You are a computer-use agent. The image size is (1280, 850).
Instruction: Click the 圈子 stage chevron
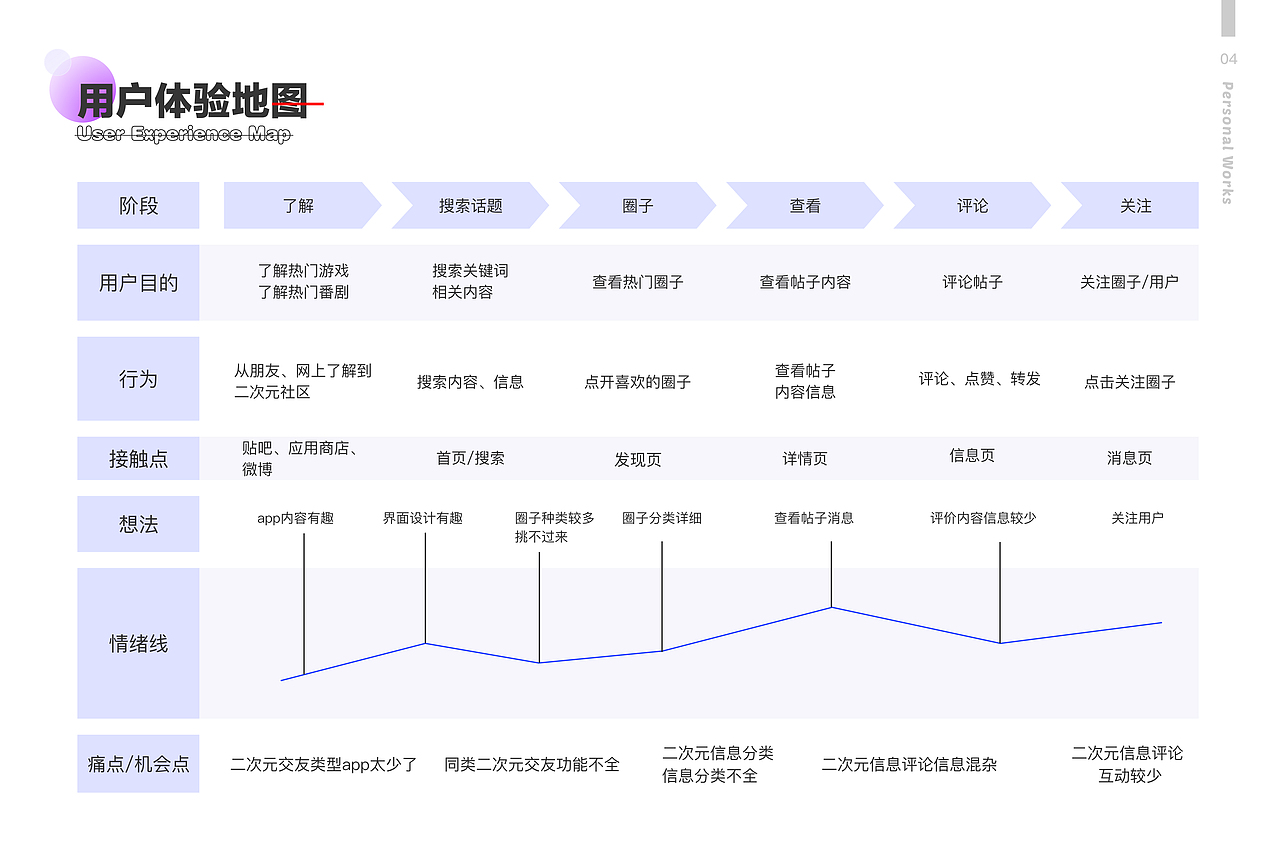click(x=636, y=205)
